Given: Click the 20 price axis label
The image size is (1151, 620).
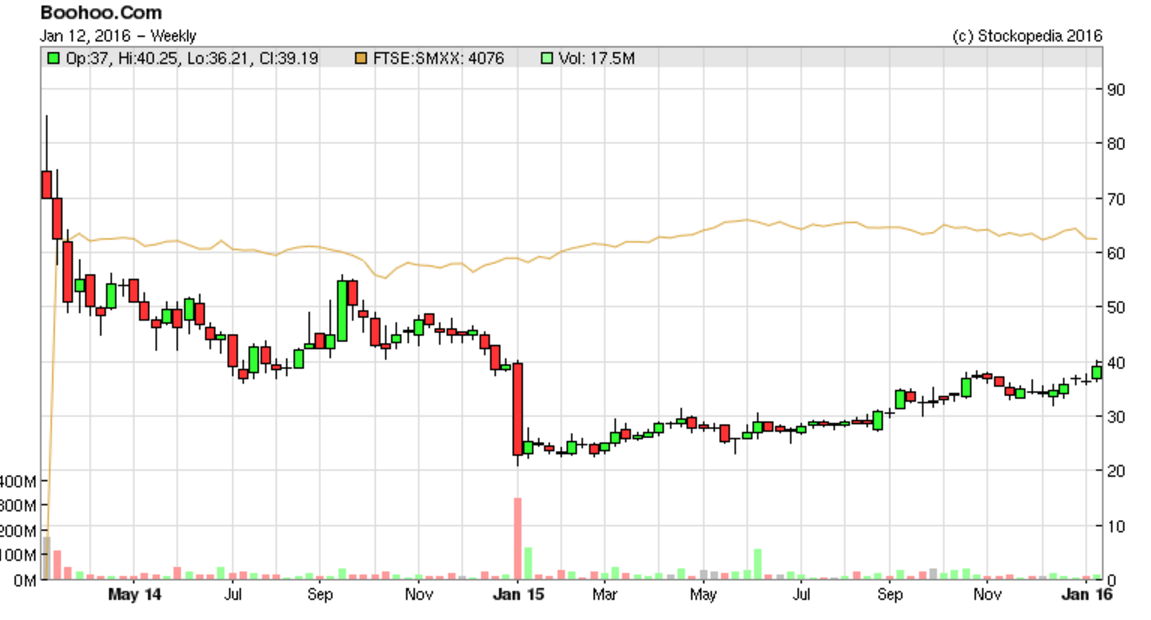Looking at the screenshot, I should [x=1116, y=471].
